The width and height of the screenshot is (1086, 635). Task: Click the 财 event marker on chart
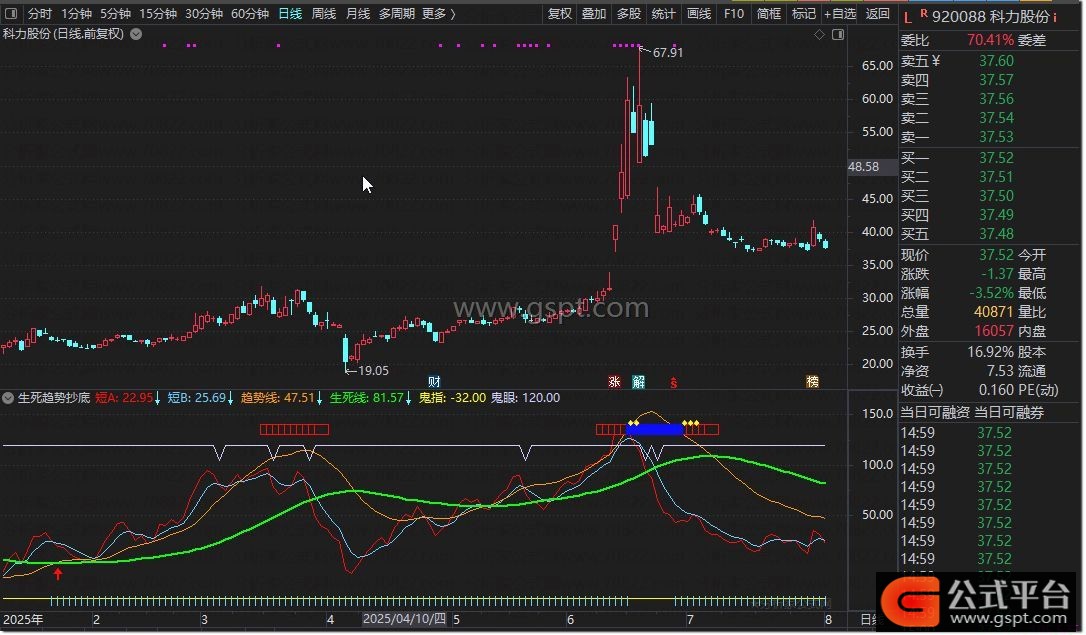(434, 381)
